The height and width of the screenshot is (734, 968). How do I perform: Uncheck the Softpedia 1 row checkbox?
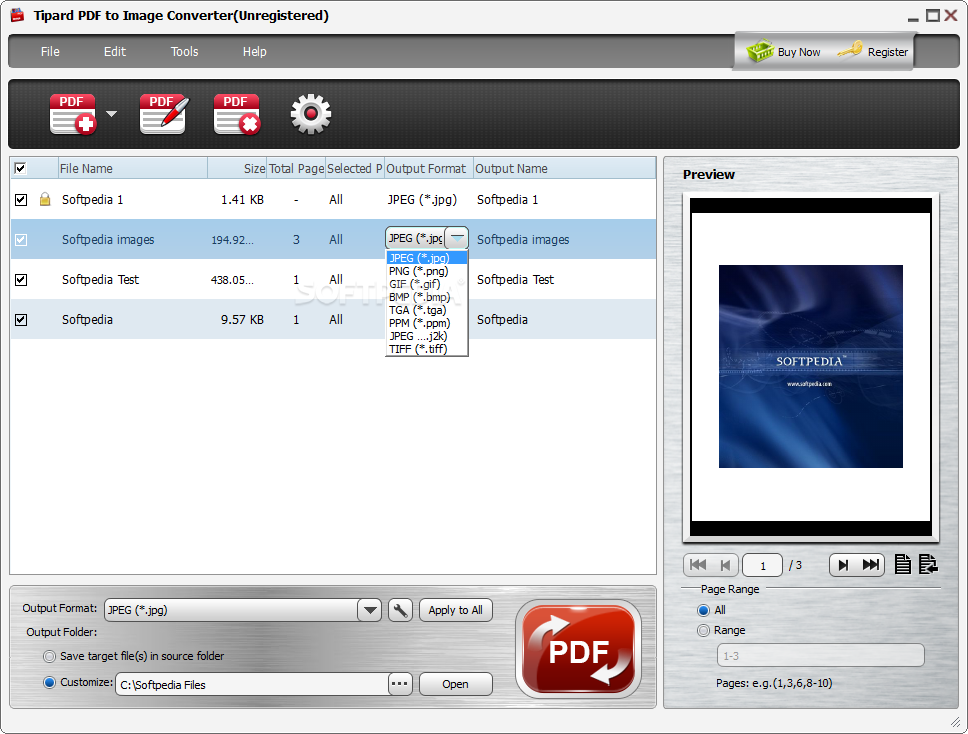[21, 199]
